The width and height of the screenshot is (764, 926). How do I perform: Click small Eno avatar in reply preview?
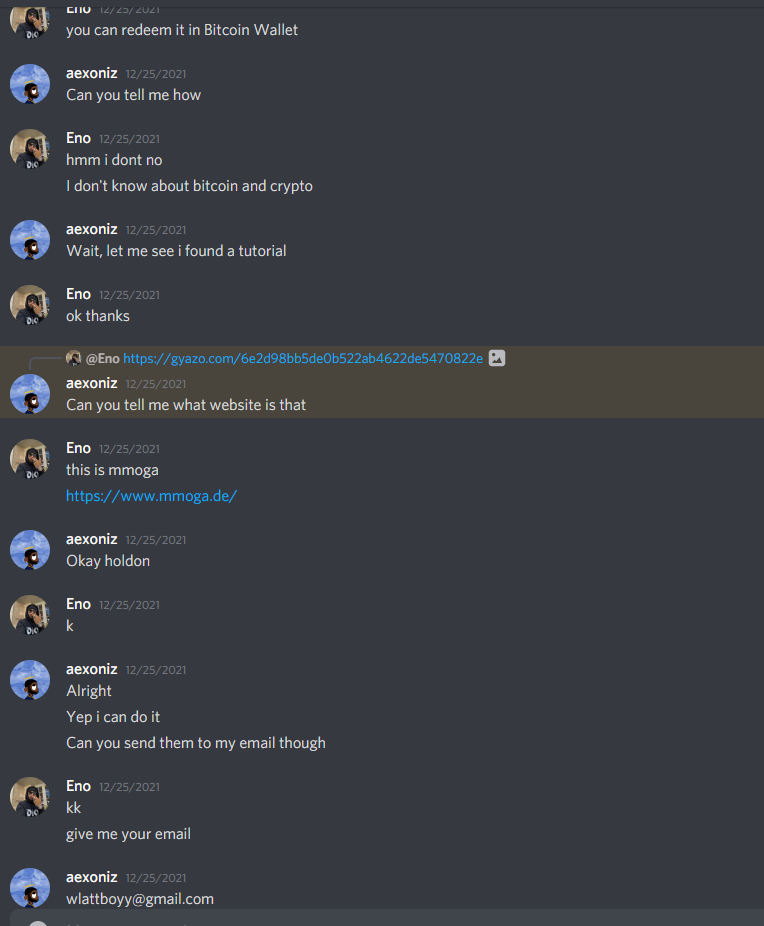coord(74,358)
